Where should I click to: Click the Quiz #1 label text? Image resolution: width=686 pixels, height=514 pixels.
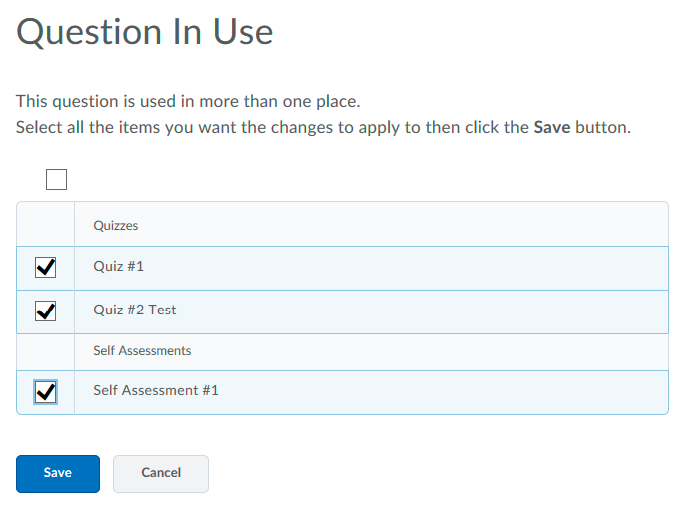(x=119, y=267)
